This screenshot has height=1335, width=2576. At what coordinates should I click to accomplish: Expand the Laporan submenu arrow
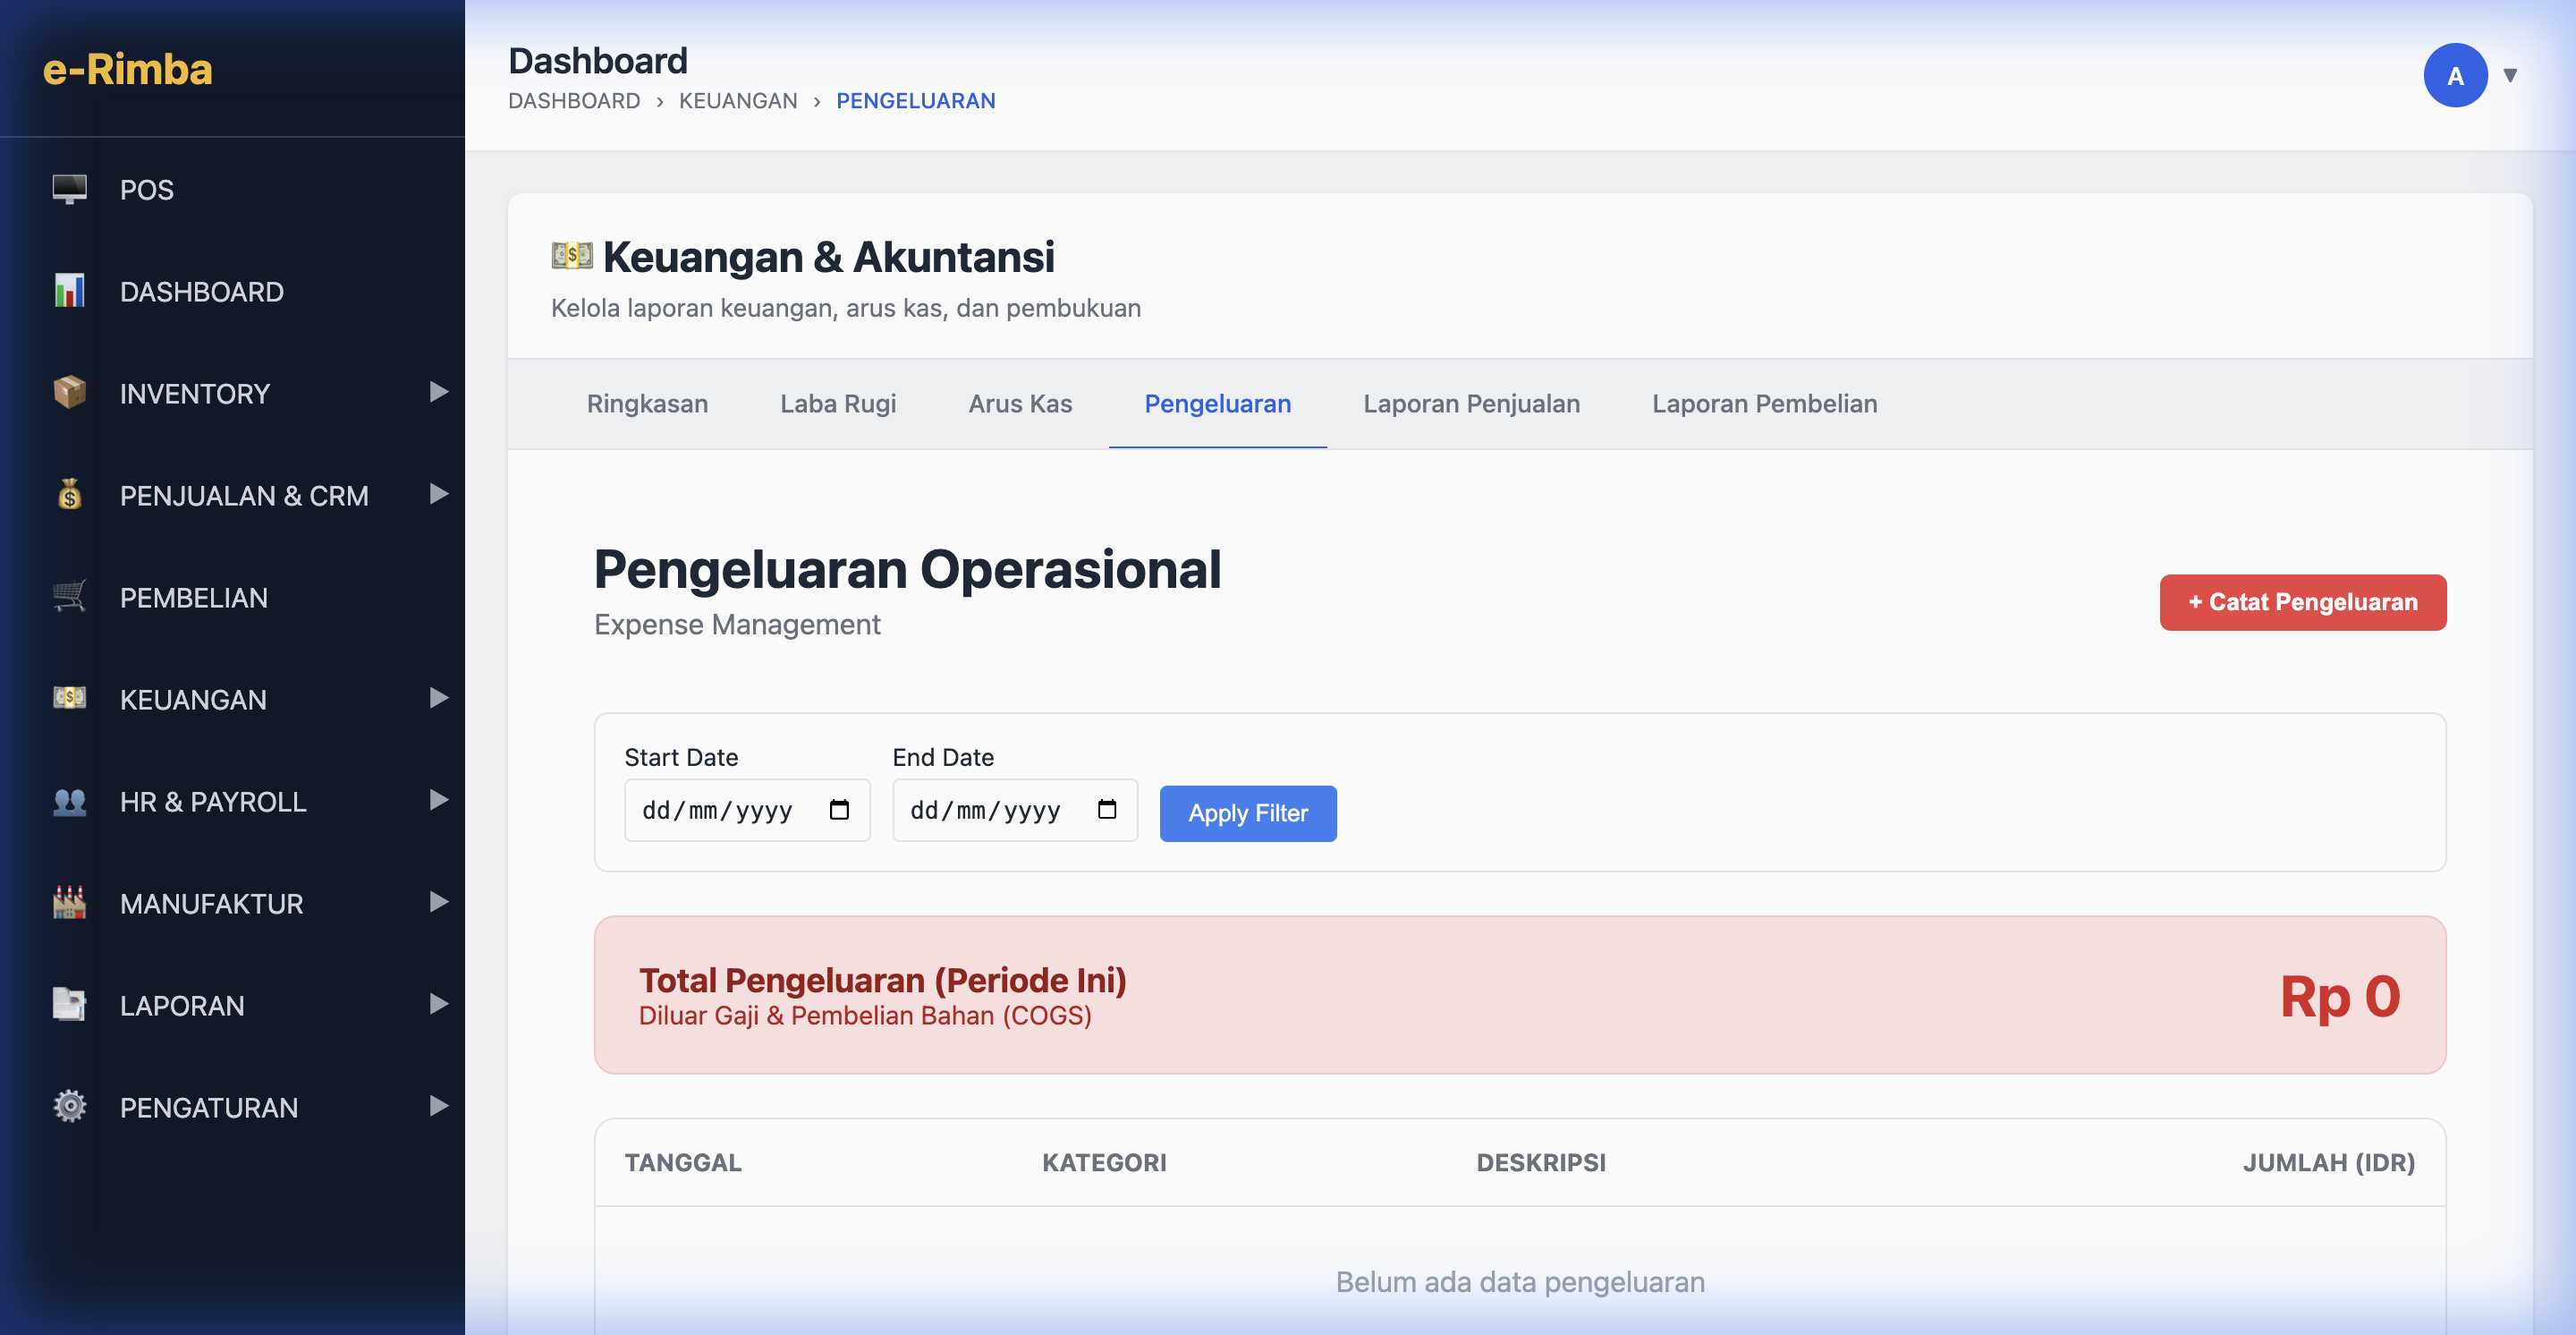tap(438, 1004)
